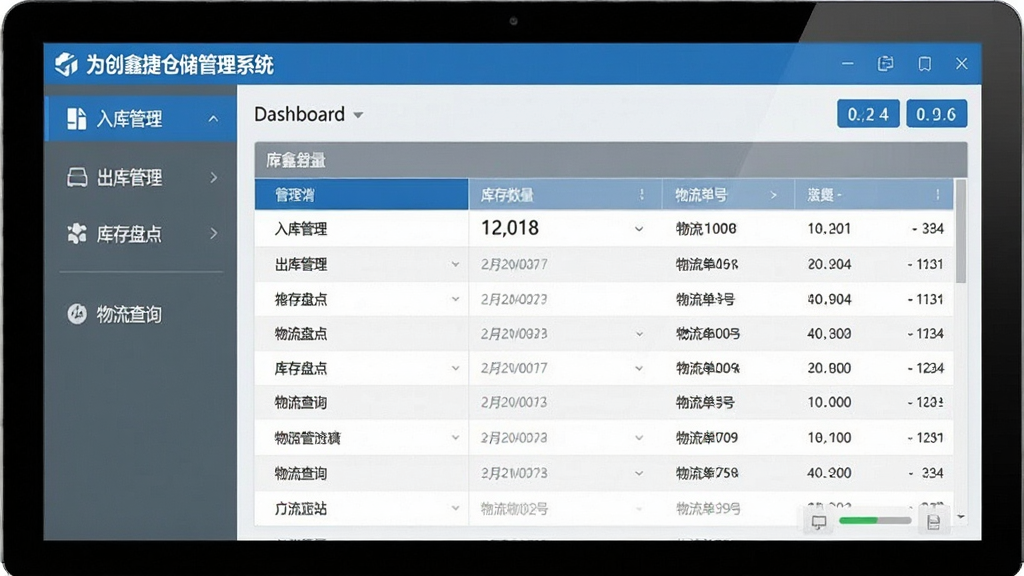The width and height of the screenshot is (1024, 576).
Task: Open the 库存数量 column options menu
Action: coord(642,195)
